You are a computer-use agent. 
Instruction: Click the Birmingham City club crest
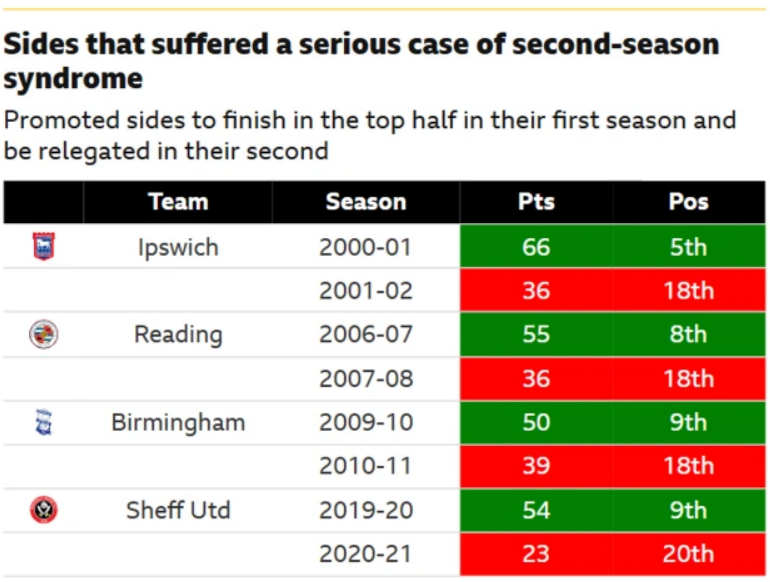44,422
